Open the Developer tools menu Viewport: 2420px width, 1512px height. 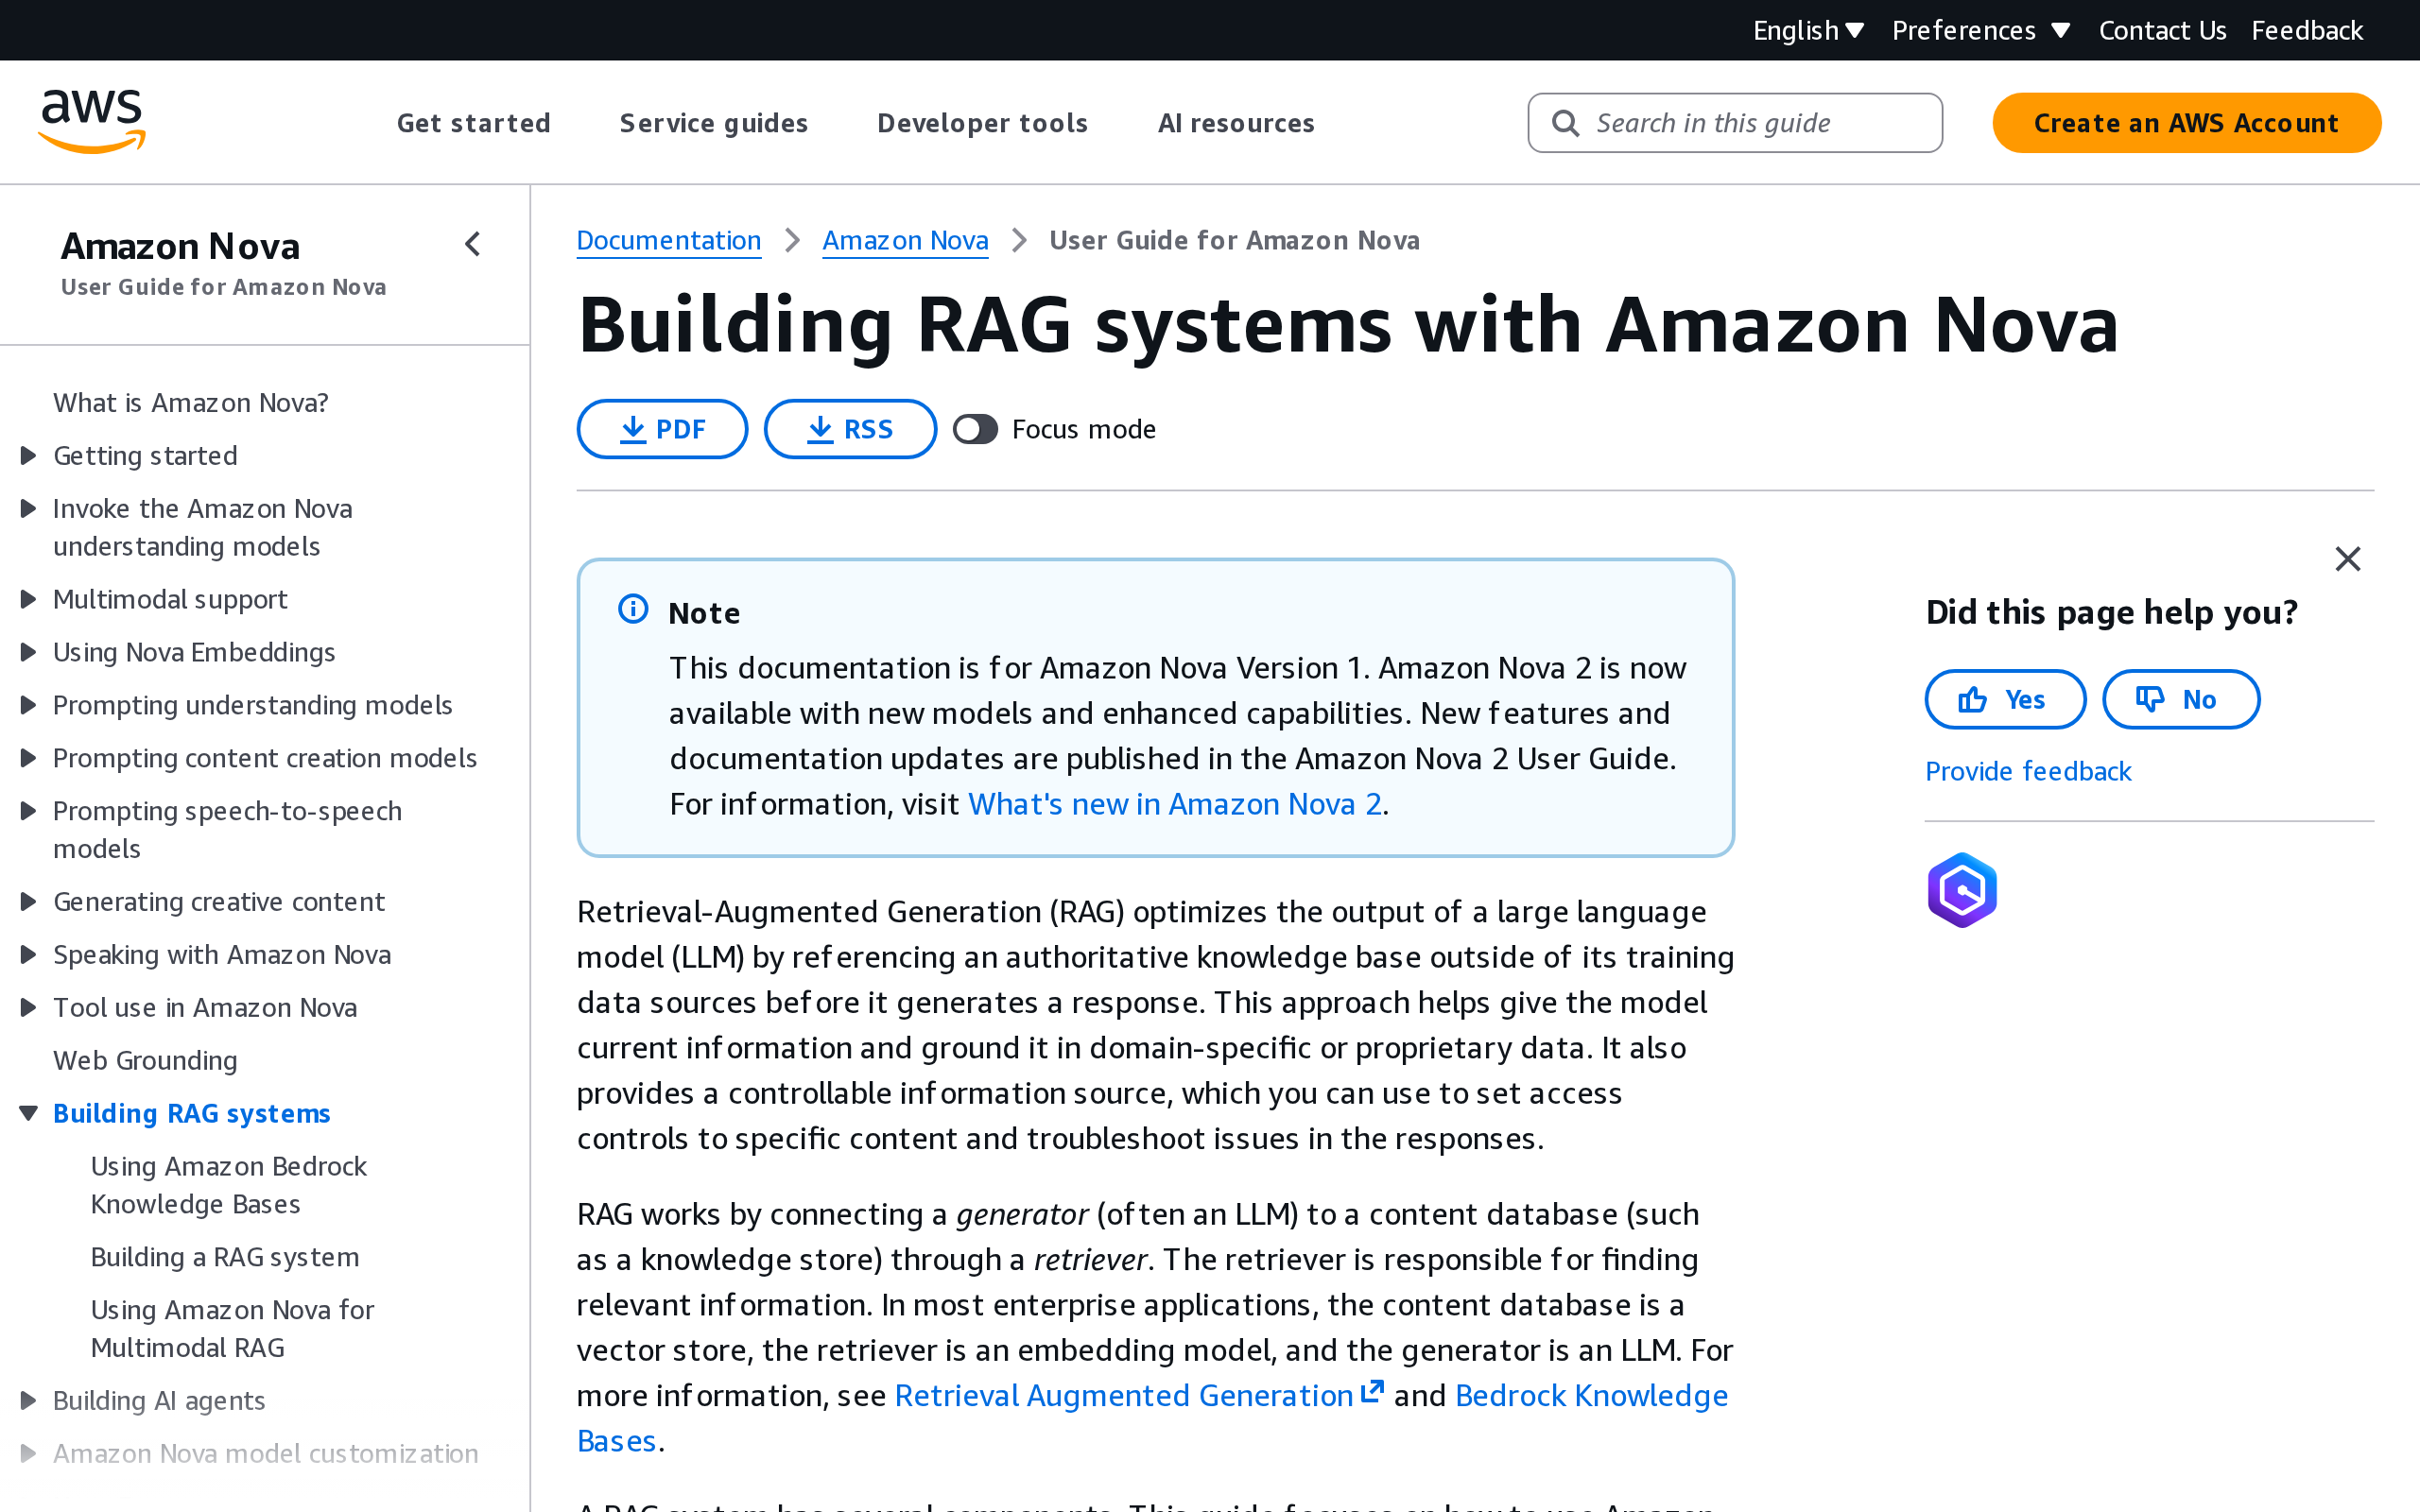(982, 123)
